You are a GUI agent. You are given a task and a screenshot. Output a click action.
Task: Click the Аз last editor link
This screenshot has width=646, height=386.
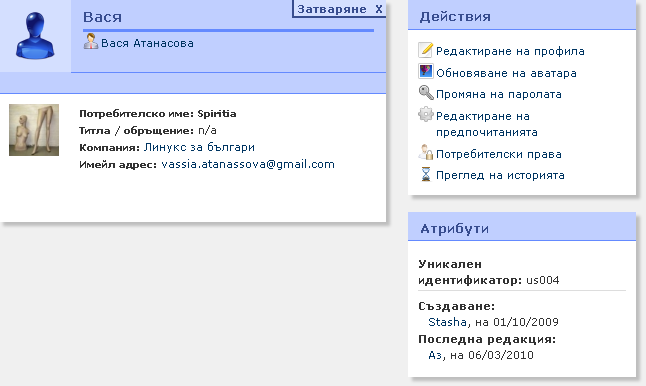pos(435,355)
